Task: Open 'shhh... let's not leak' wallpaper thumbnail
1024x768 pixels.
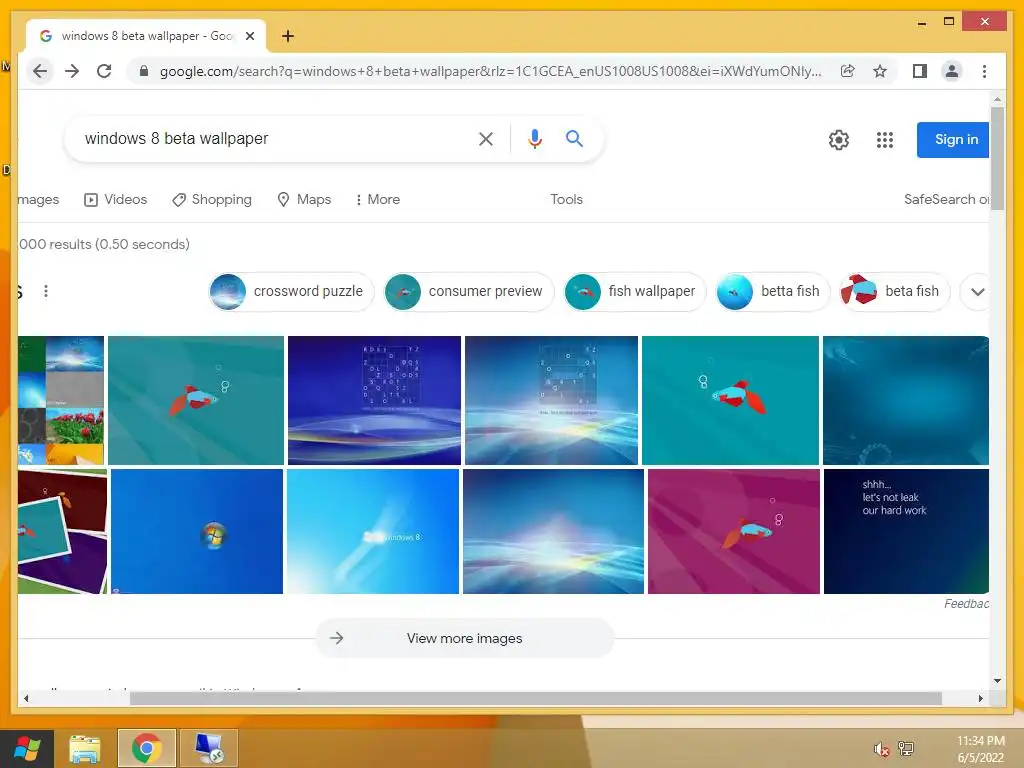Action: click(906, 532)
